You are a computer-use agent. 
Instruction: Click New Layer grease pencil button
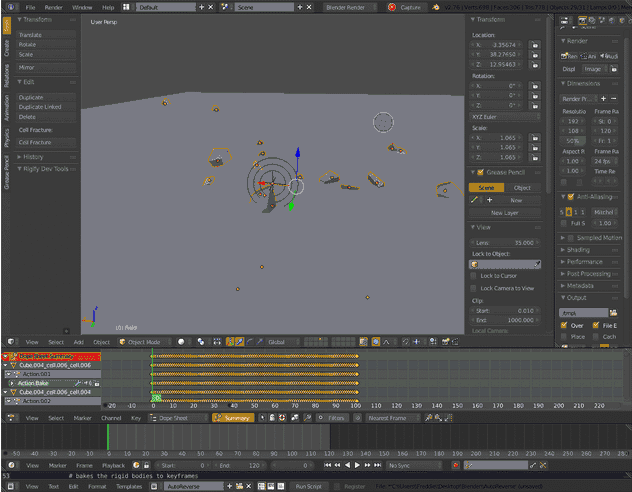coord(505,213)
